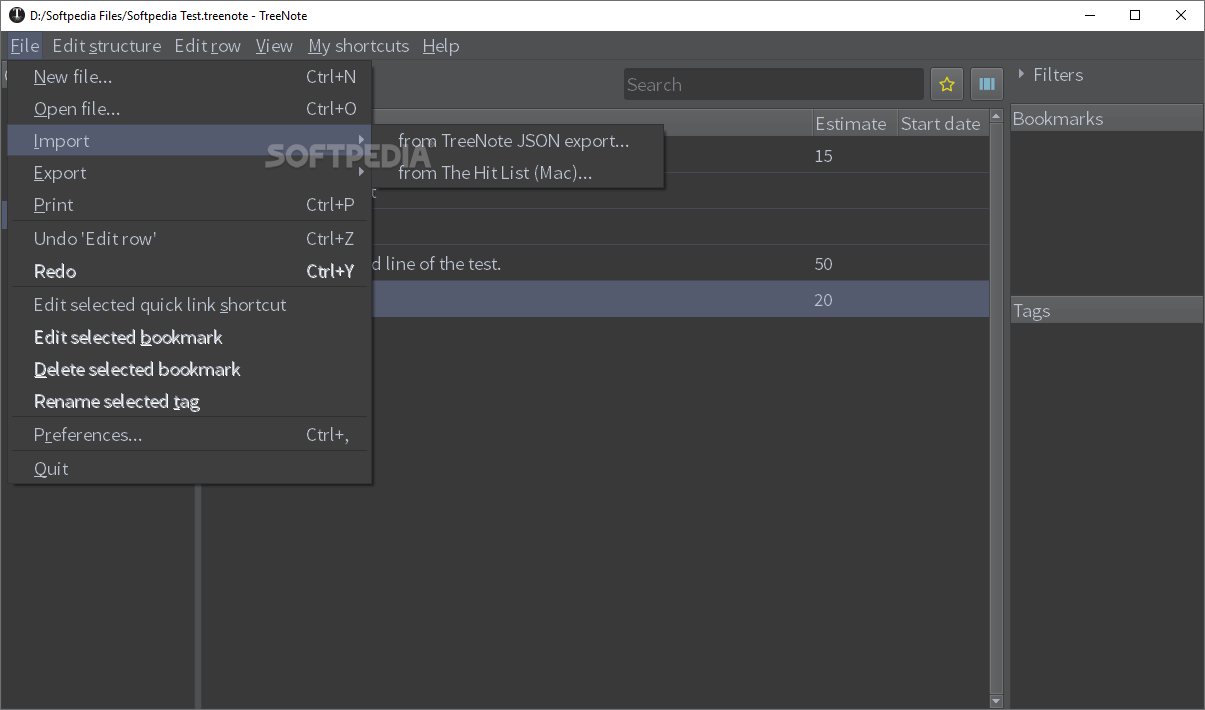Click the Tags panel header
The width and height of the screenshot is (1205, 710).
(x=1107, y=311)
